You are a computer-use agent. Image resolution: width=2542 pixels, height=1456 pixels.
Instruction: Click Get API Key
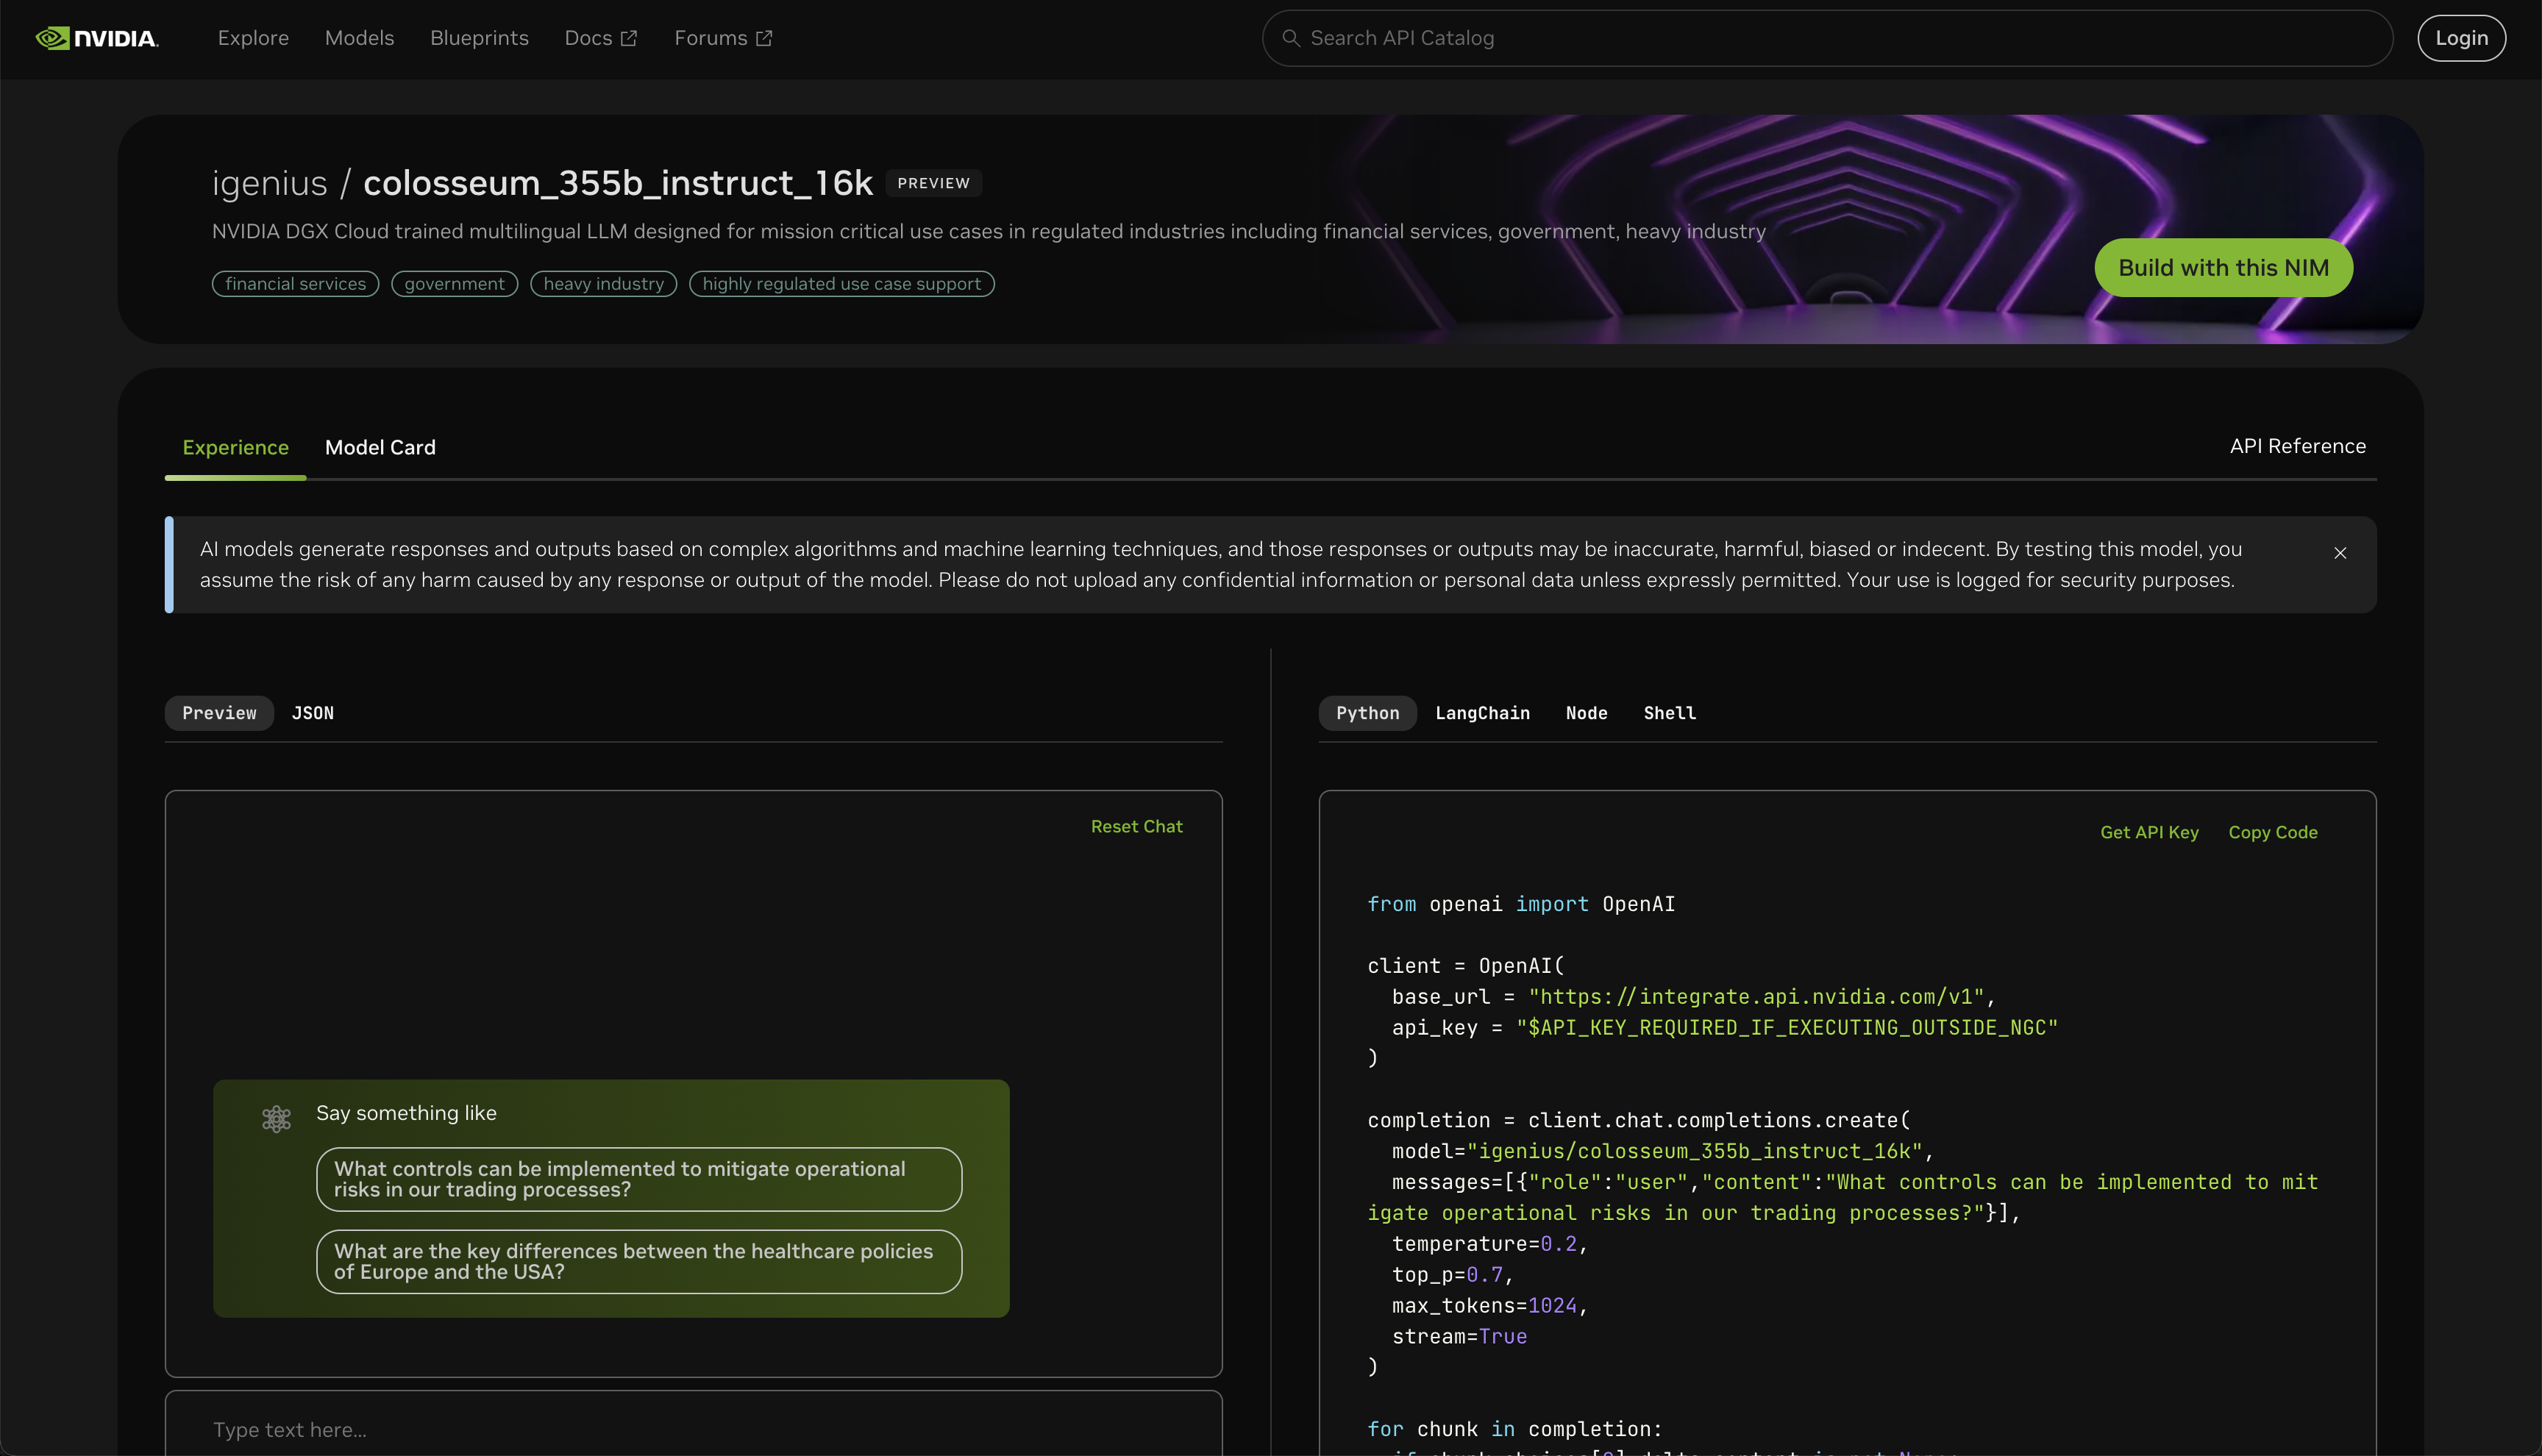pos(2149,832)
